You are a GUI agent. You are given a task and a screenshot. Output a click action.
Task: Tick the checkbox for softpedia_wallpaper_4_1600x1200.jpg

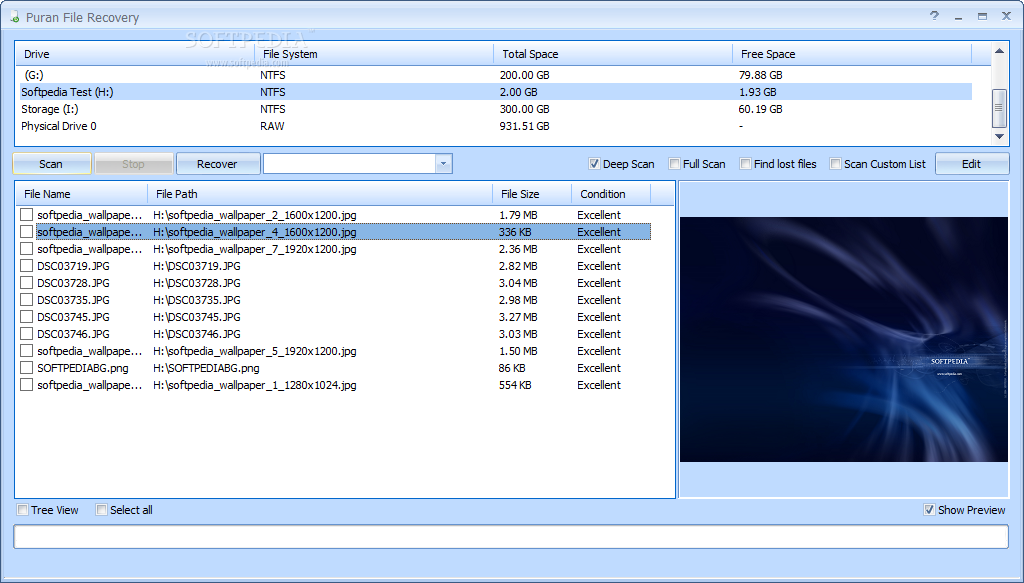(x=26, y=232)
